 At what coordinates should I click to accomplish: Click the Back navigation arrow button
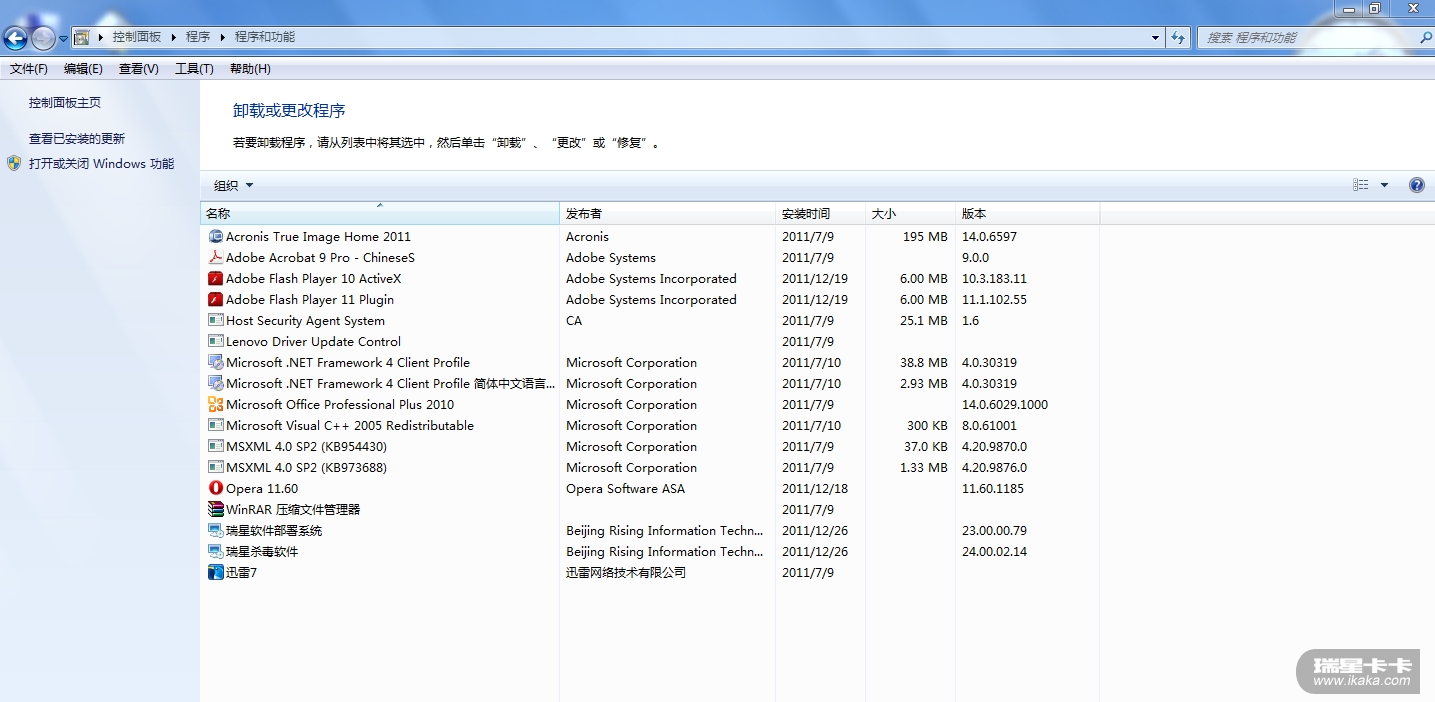coord(15,38)
